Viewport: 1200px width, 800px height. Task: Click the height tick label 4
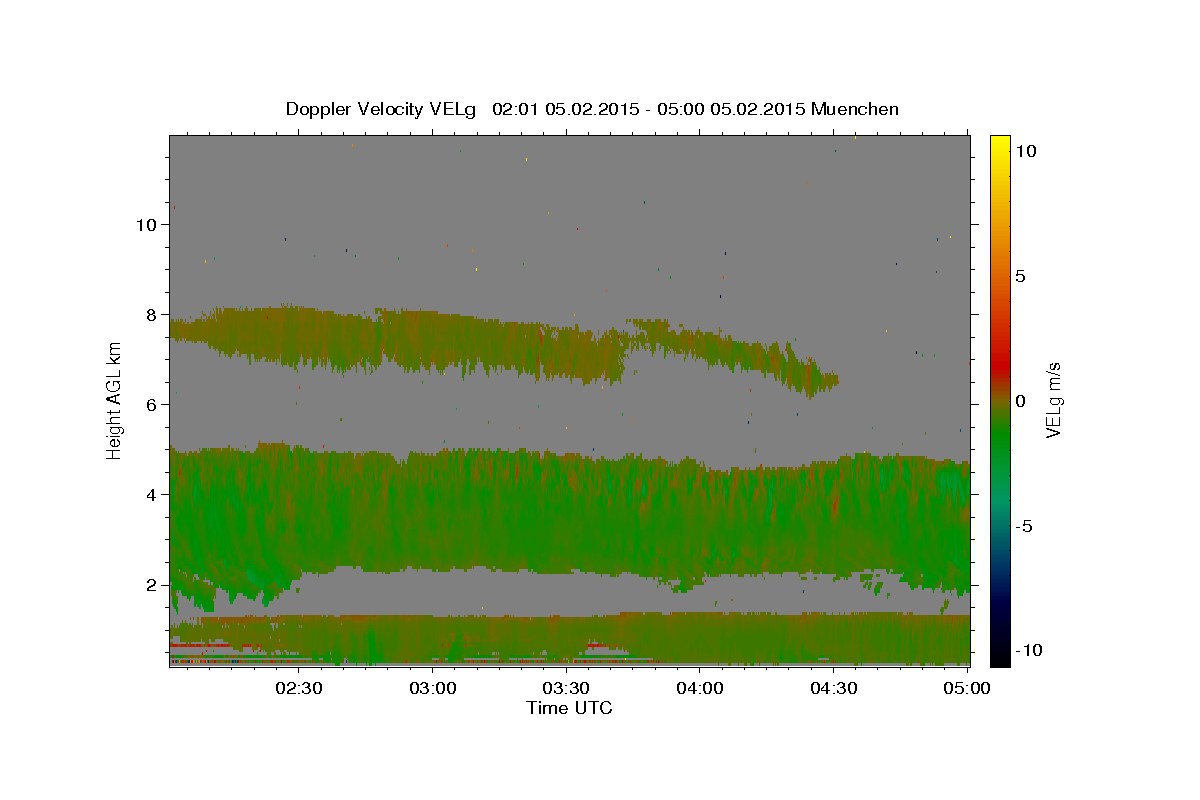pyautogui.click(x=152, y=495)
